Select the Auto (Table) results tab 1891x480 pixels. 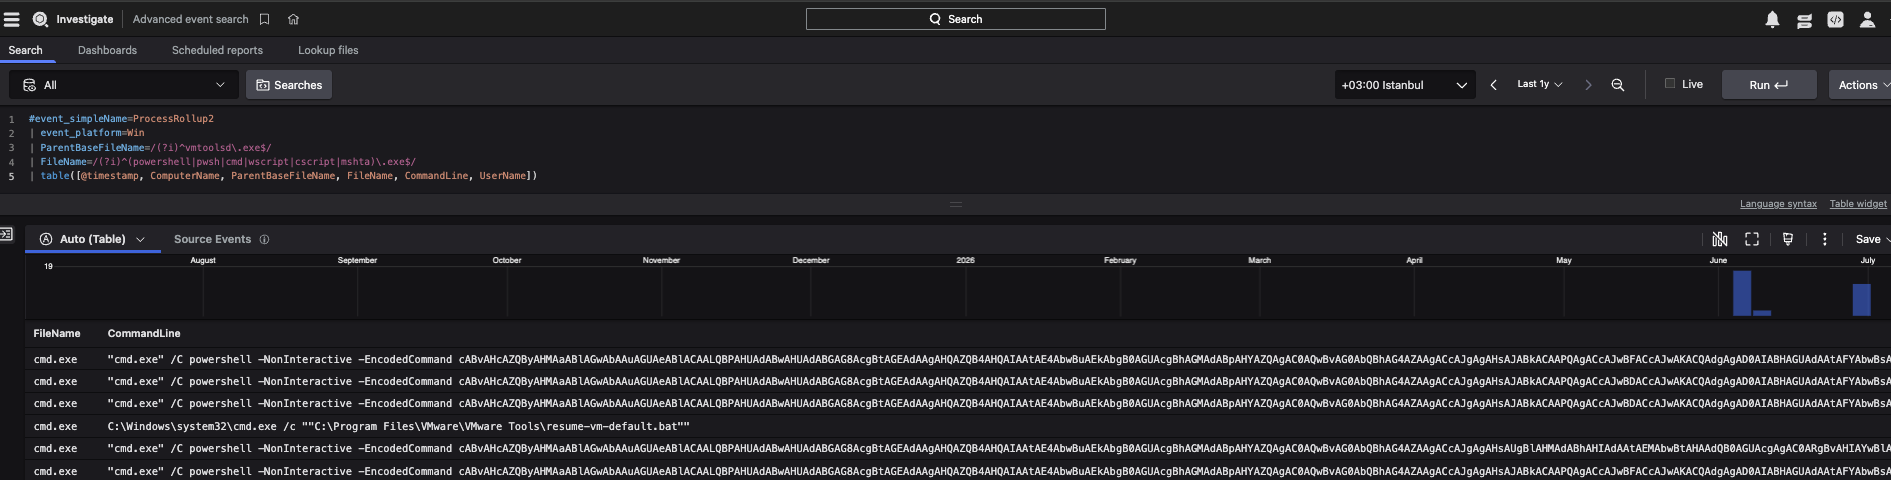92,239
